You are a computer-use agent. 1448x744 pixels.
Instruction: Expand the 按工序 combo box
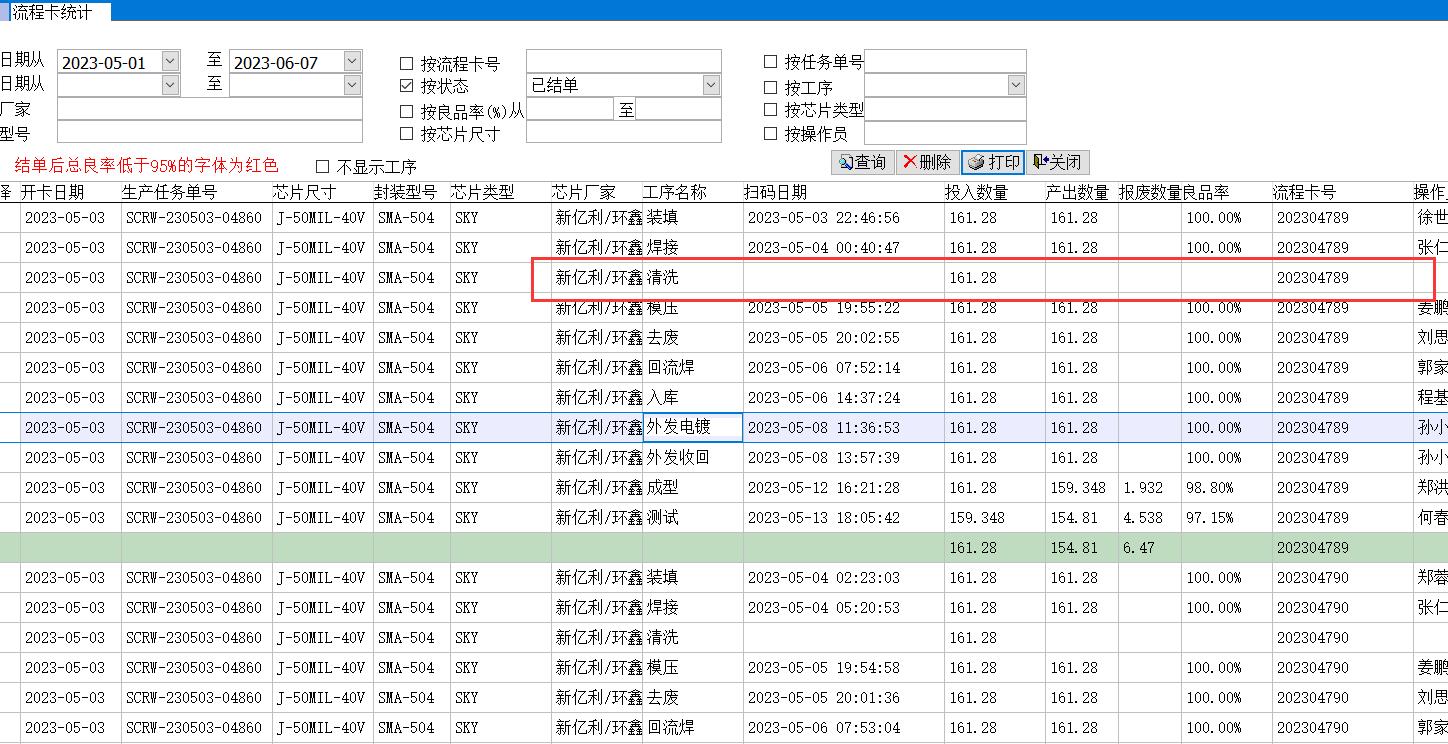coord(1016,86)
